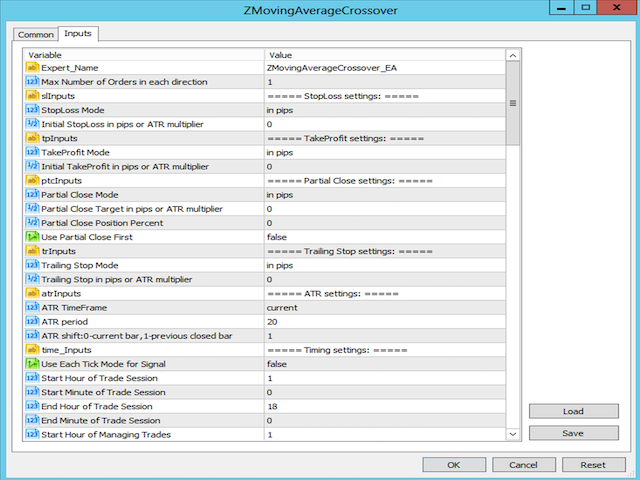
Task: Select the string icon beside time_Inputs
Action: pos(32,350)
